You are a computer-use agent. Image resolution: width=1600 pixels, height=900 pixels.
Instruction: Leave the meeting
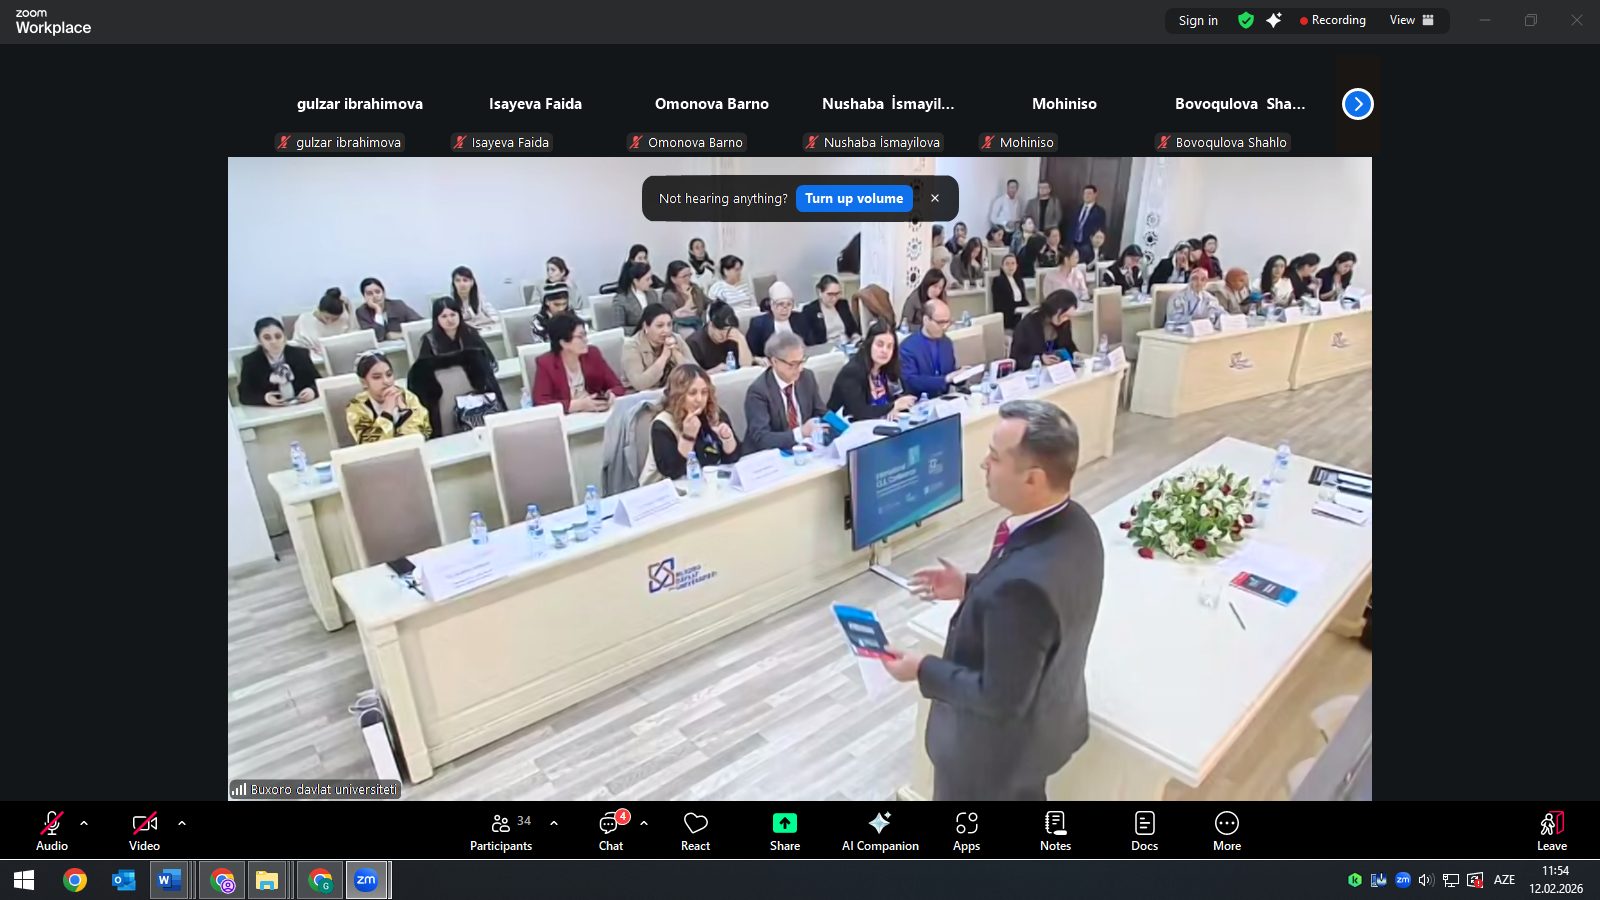click(x=1551, y=831)
